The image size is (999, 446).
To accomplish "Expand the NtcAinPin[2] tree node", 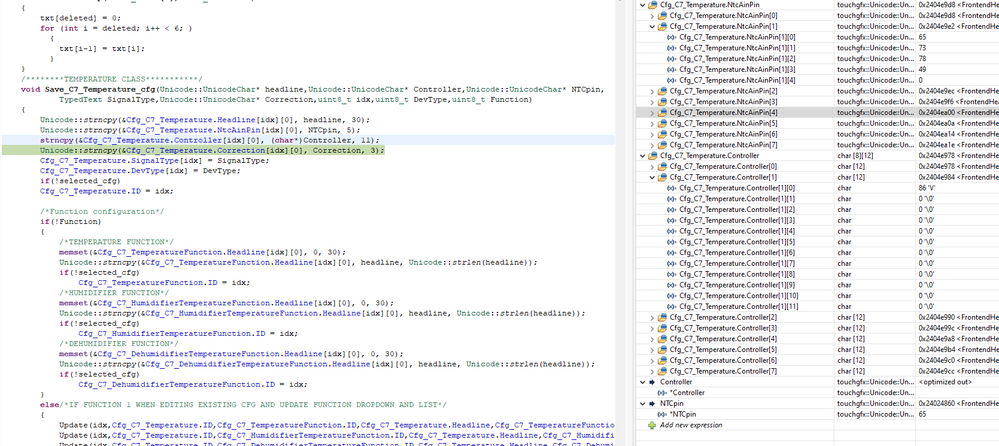I will tap(652, 91).
